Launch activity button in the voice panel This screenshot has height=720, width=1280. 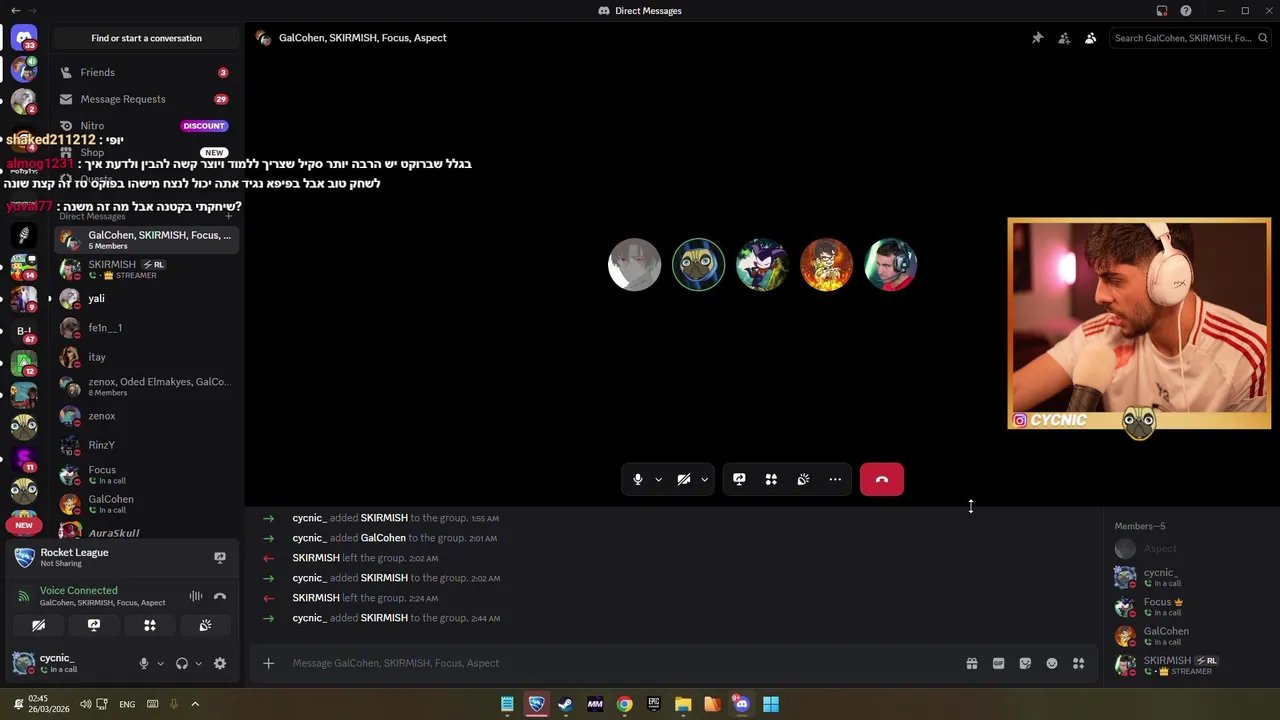pos(150,626)
